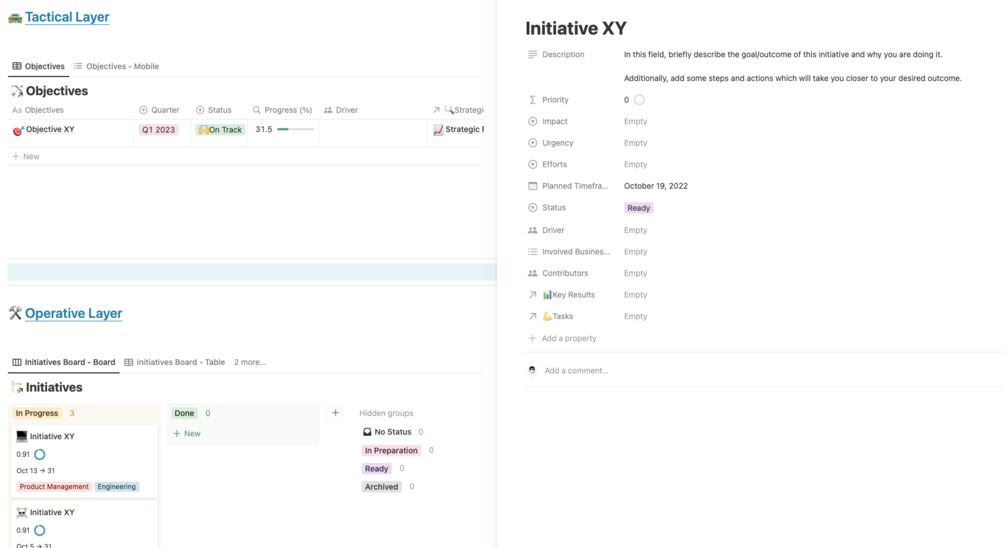Click the No Status inbox icon
Viewport: 1005px width, 548px height.
367,432
